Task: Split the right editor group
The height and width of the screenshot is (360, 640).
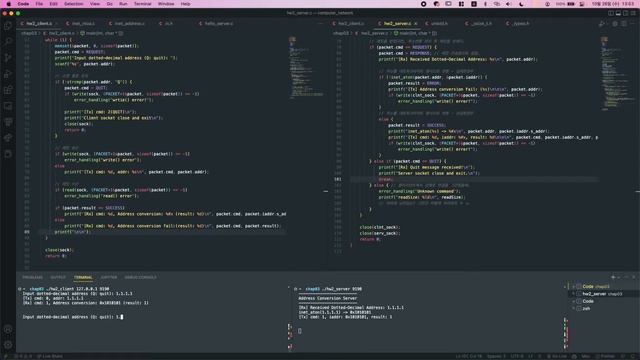Action: tap(624, 24)
